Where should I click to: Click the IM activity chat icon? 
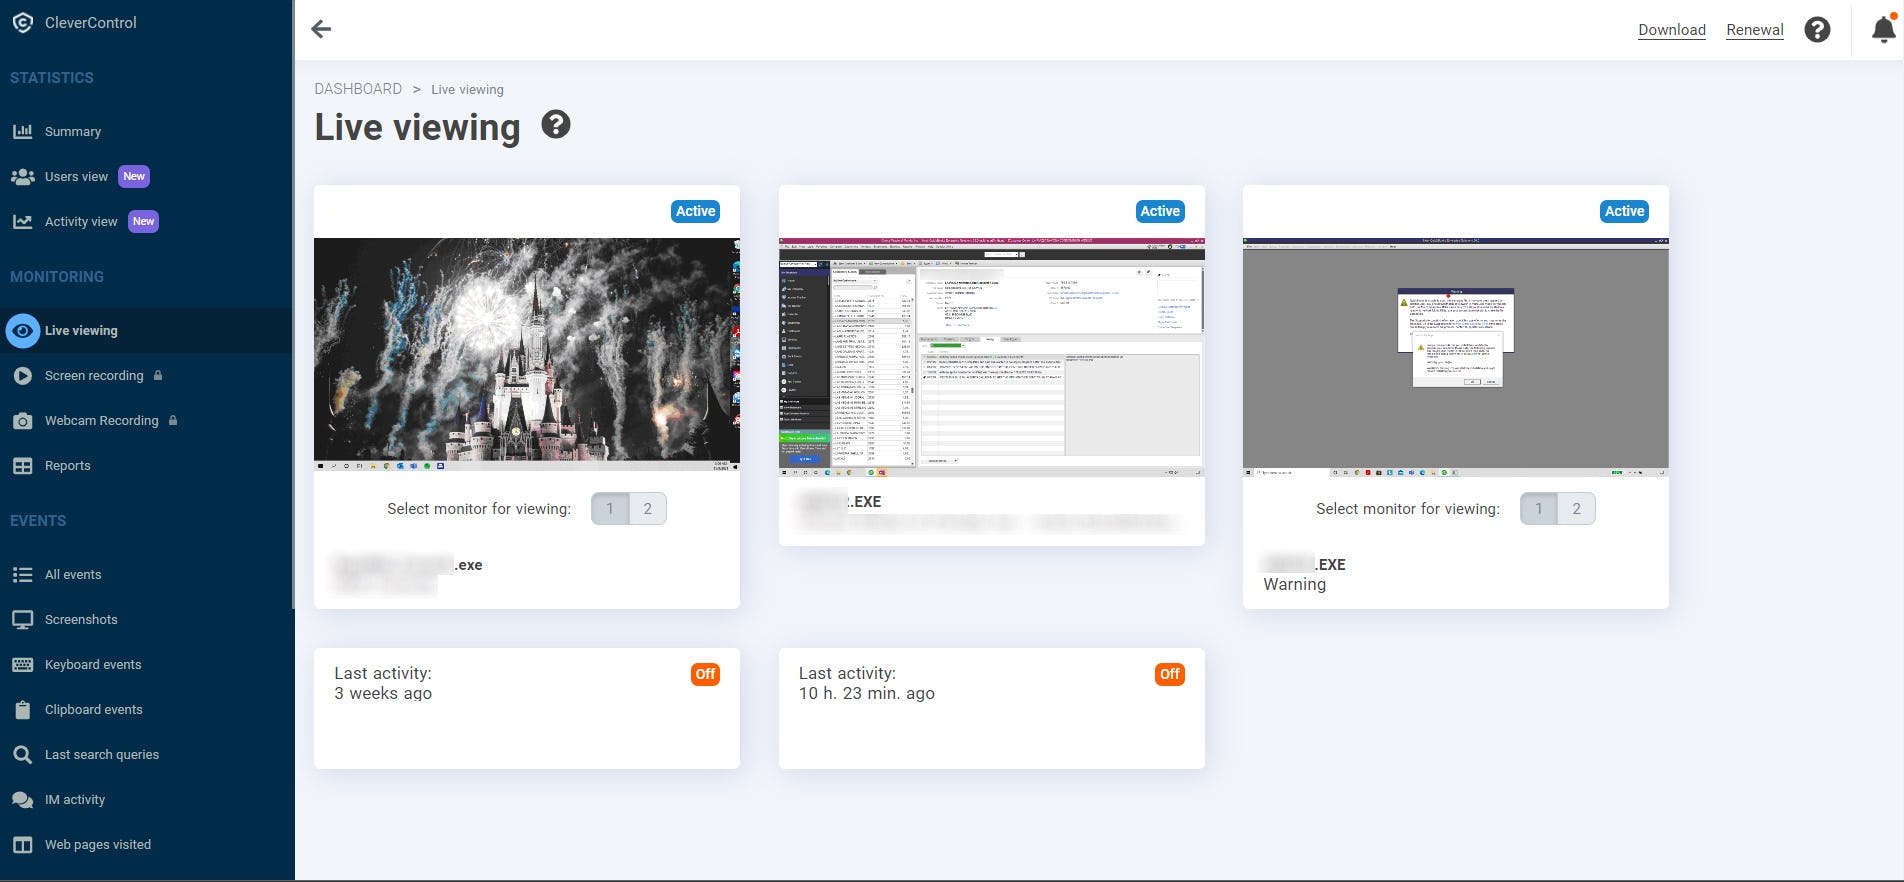pos(22,800)
